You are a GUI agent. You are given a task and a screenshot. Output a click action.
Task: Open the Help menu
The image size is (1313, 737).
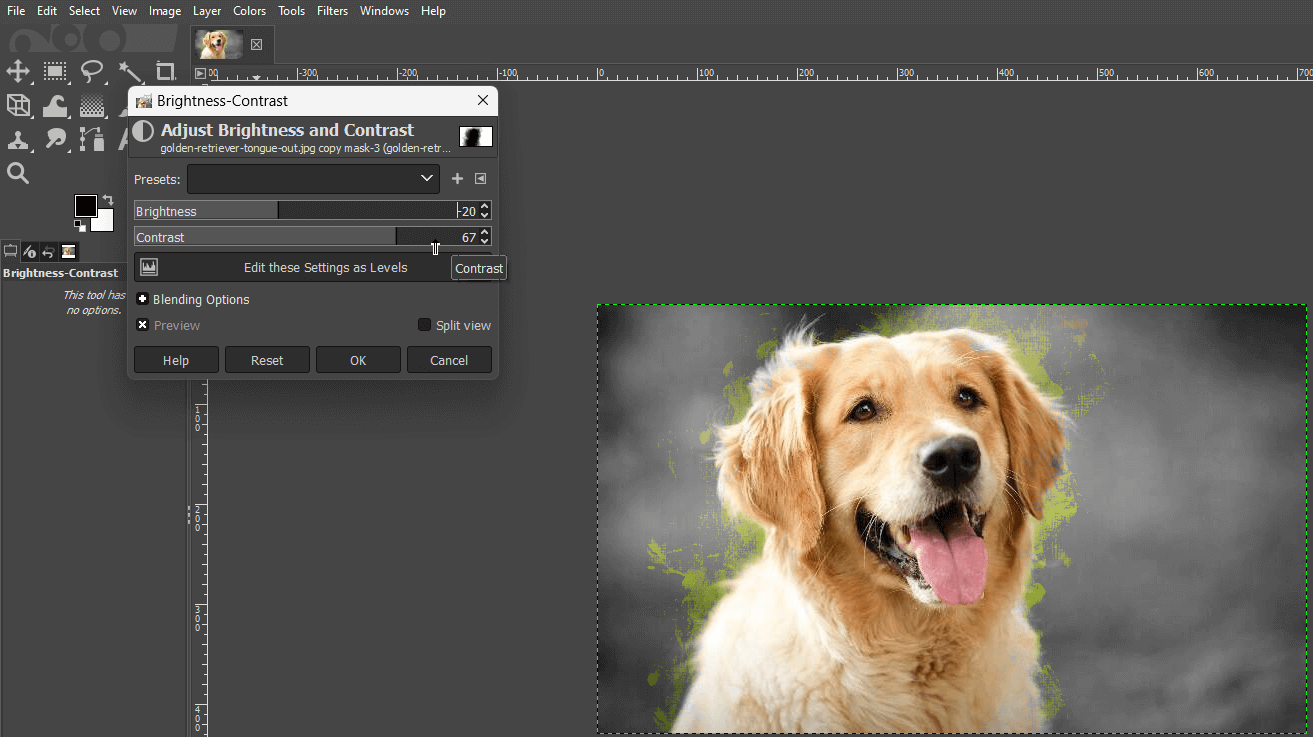(433, 11)
